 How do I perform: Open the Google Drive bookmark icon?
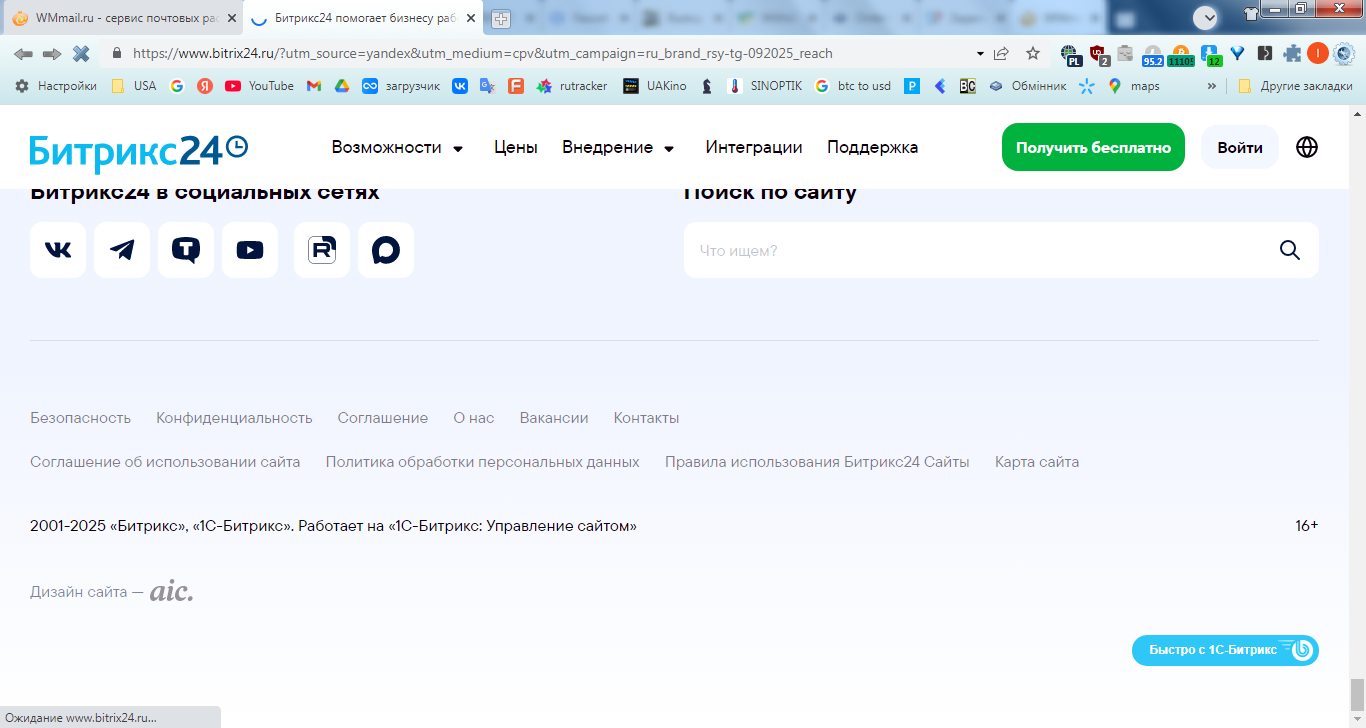341,86
